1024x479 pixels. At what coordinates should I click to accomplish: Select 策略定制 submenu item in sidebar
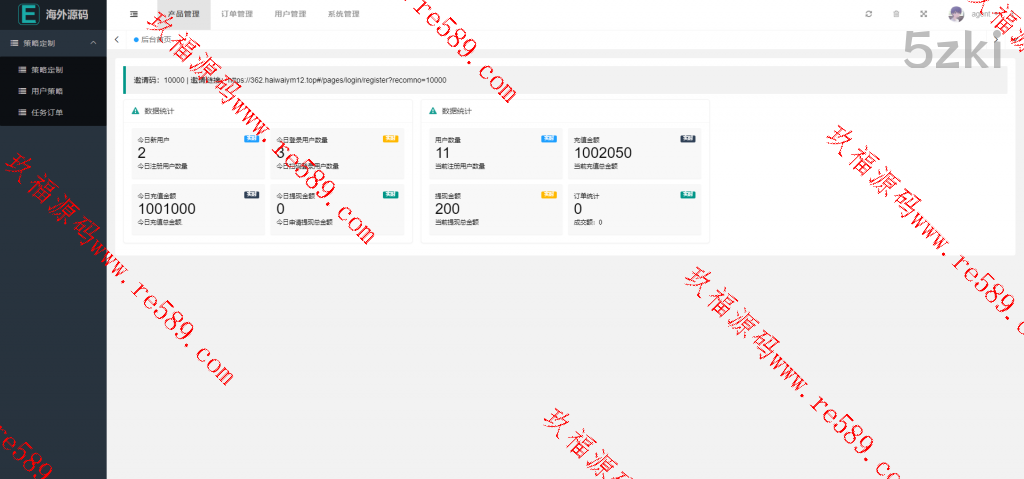(46, 70)
